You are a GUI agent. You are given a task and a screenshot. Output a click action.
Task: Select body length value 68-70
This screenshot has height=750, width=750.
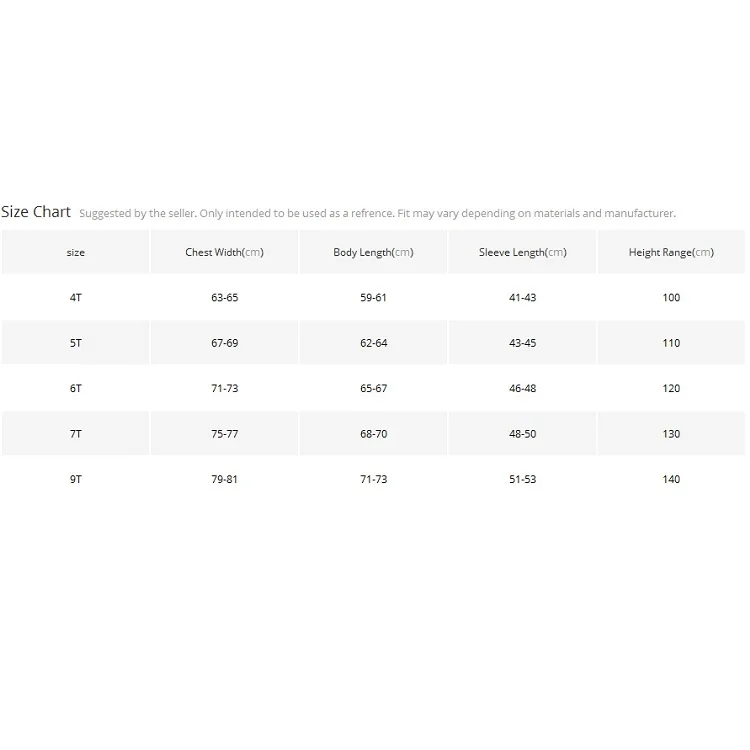point(373,434)
